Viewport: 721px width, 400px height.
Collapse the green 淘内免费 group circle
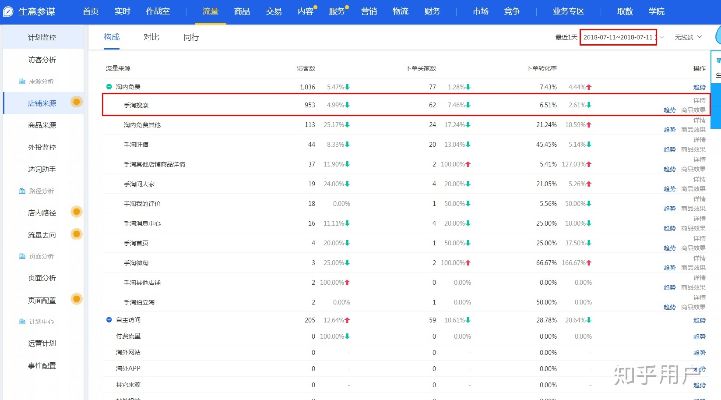(x=109, y=86)
